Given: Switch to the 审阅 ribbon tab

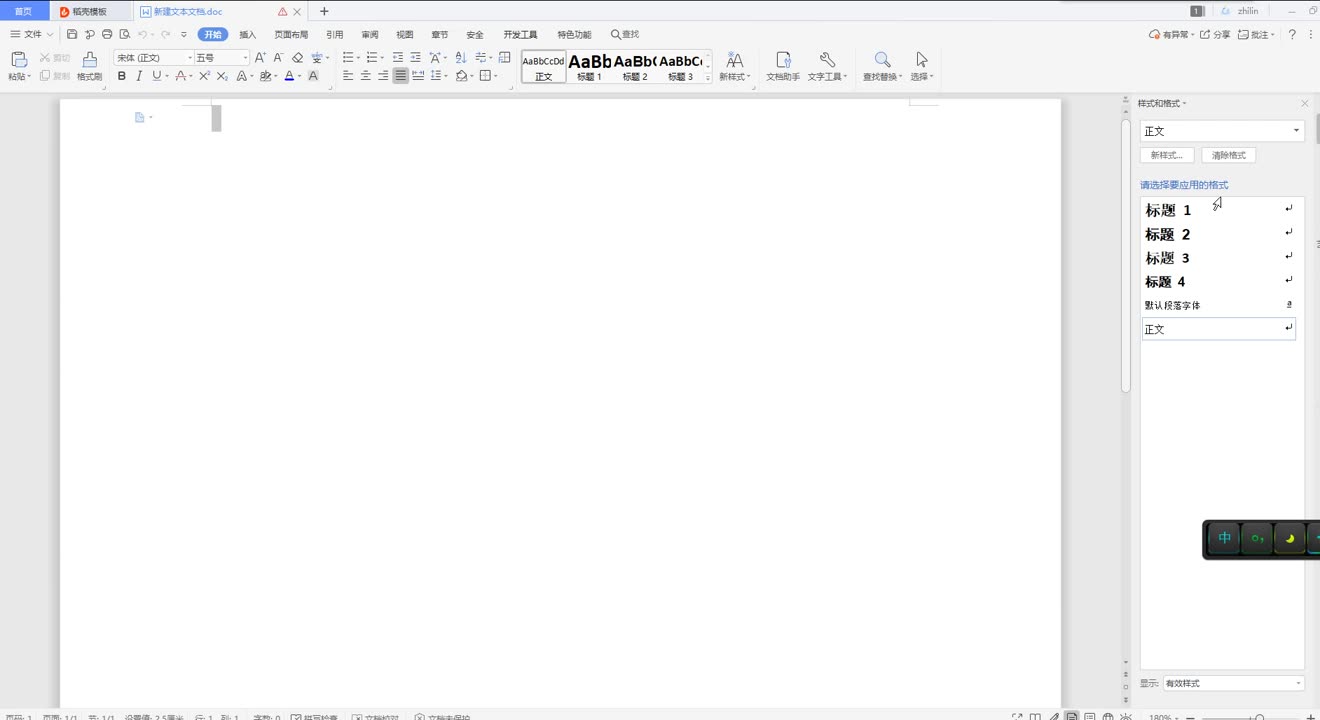Looking at the screenshot, I should tap(370, 35).
